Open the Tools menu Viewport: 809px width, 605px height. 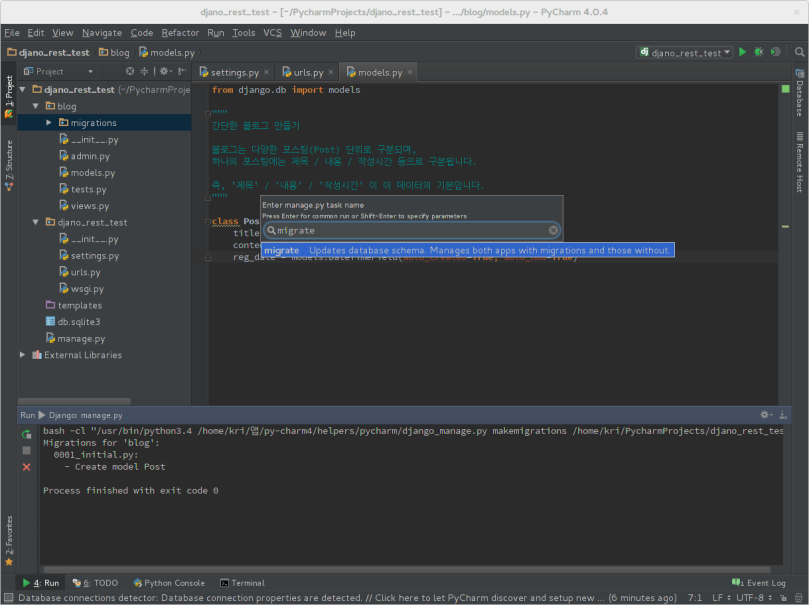pos(244,33)
